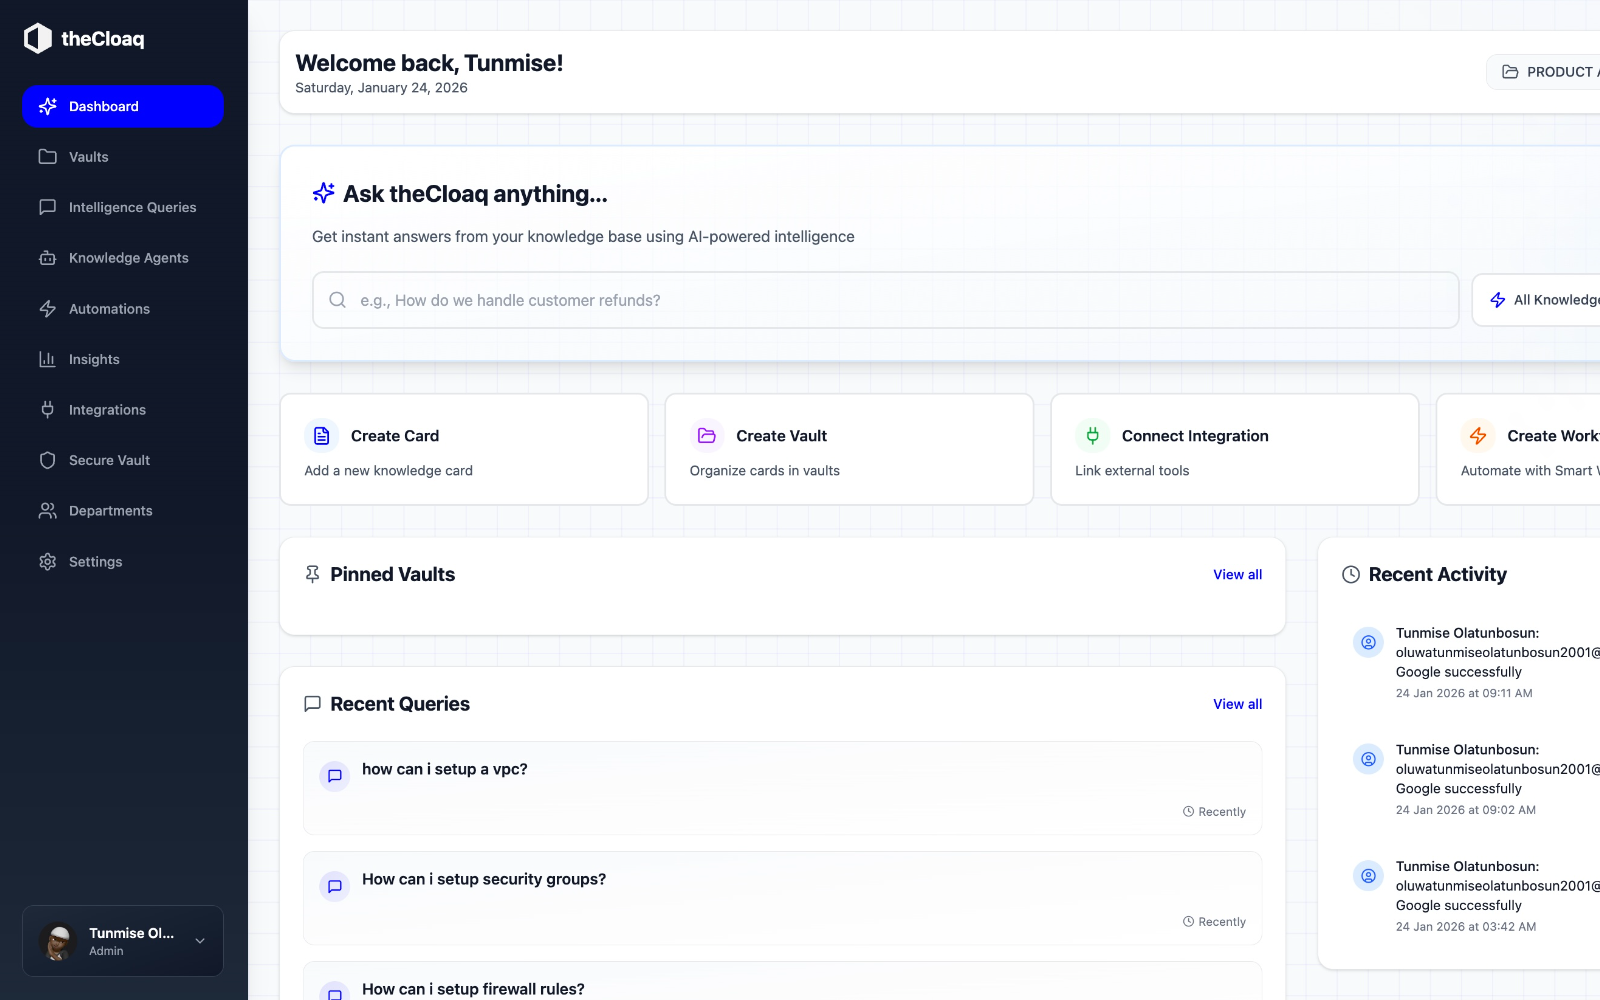Image resolution: width=1600 pixels, height=1000 pixels.
Task: Click the Ask theCloaq search input field
Action: click(885, 300)
